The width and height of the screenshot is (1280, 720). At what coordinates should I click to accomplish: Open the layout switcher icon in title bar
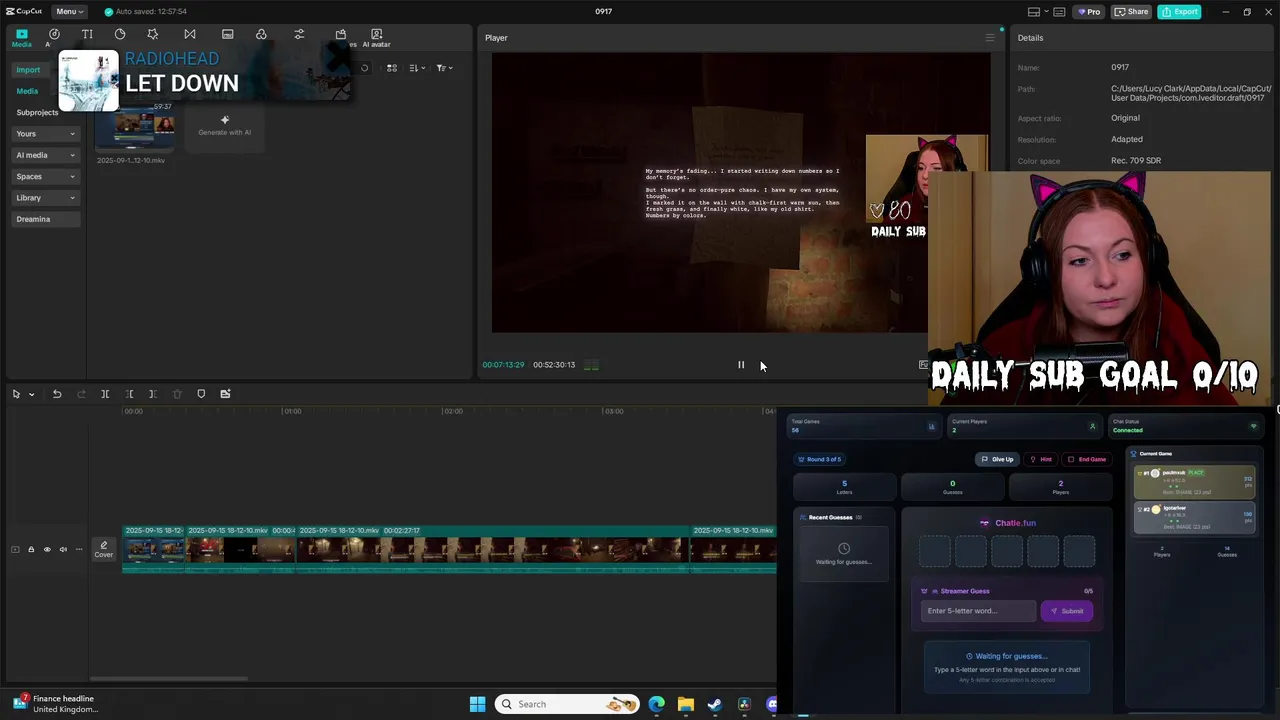(1034, 12)
